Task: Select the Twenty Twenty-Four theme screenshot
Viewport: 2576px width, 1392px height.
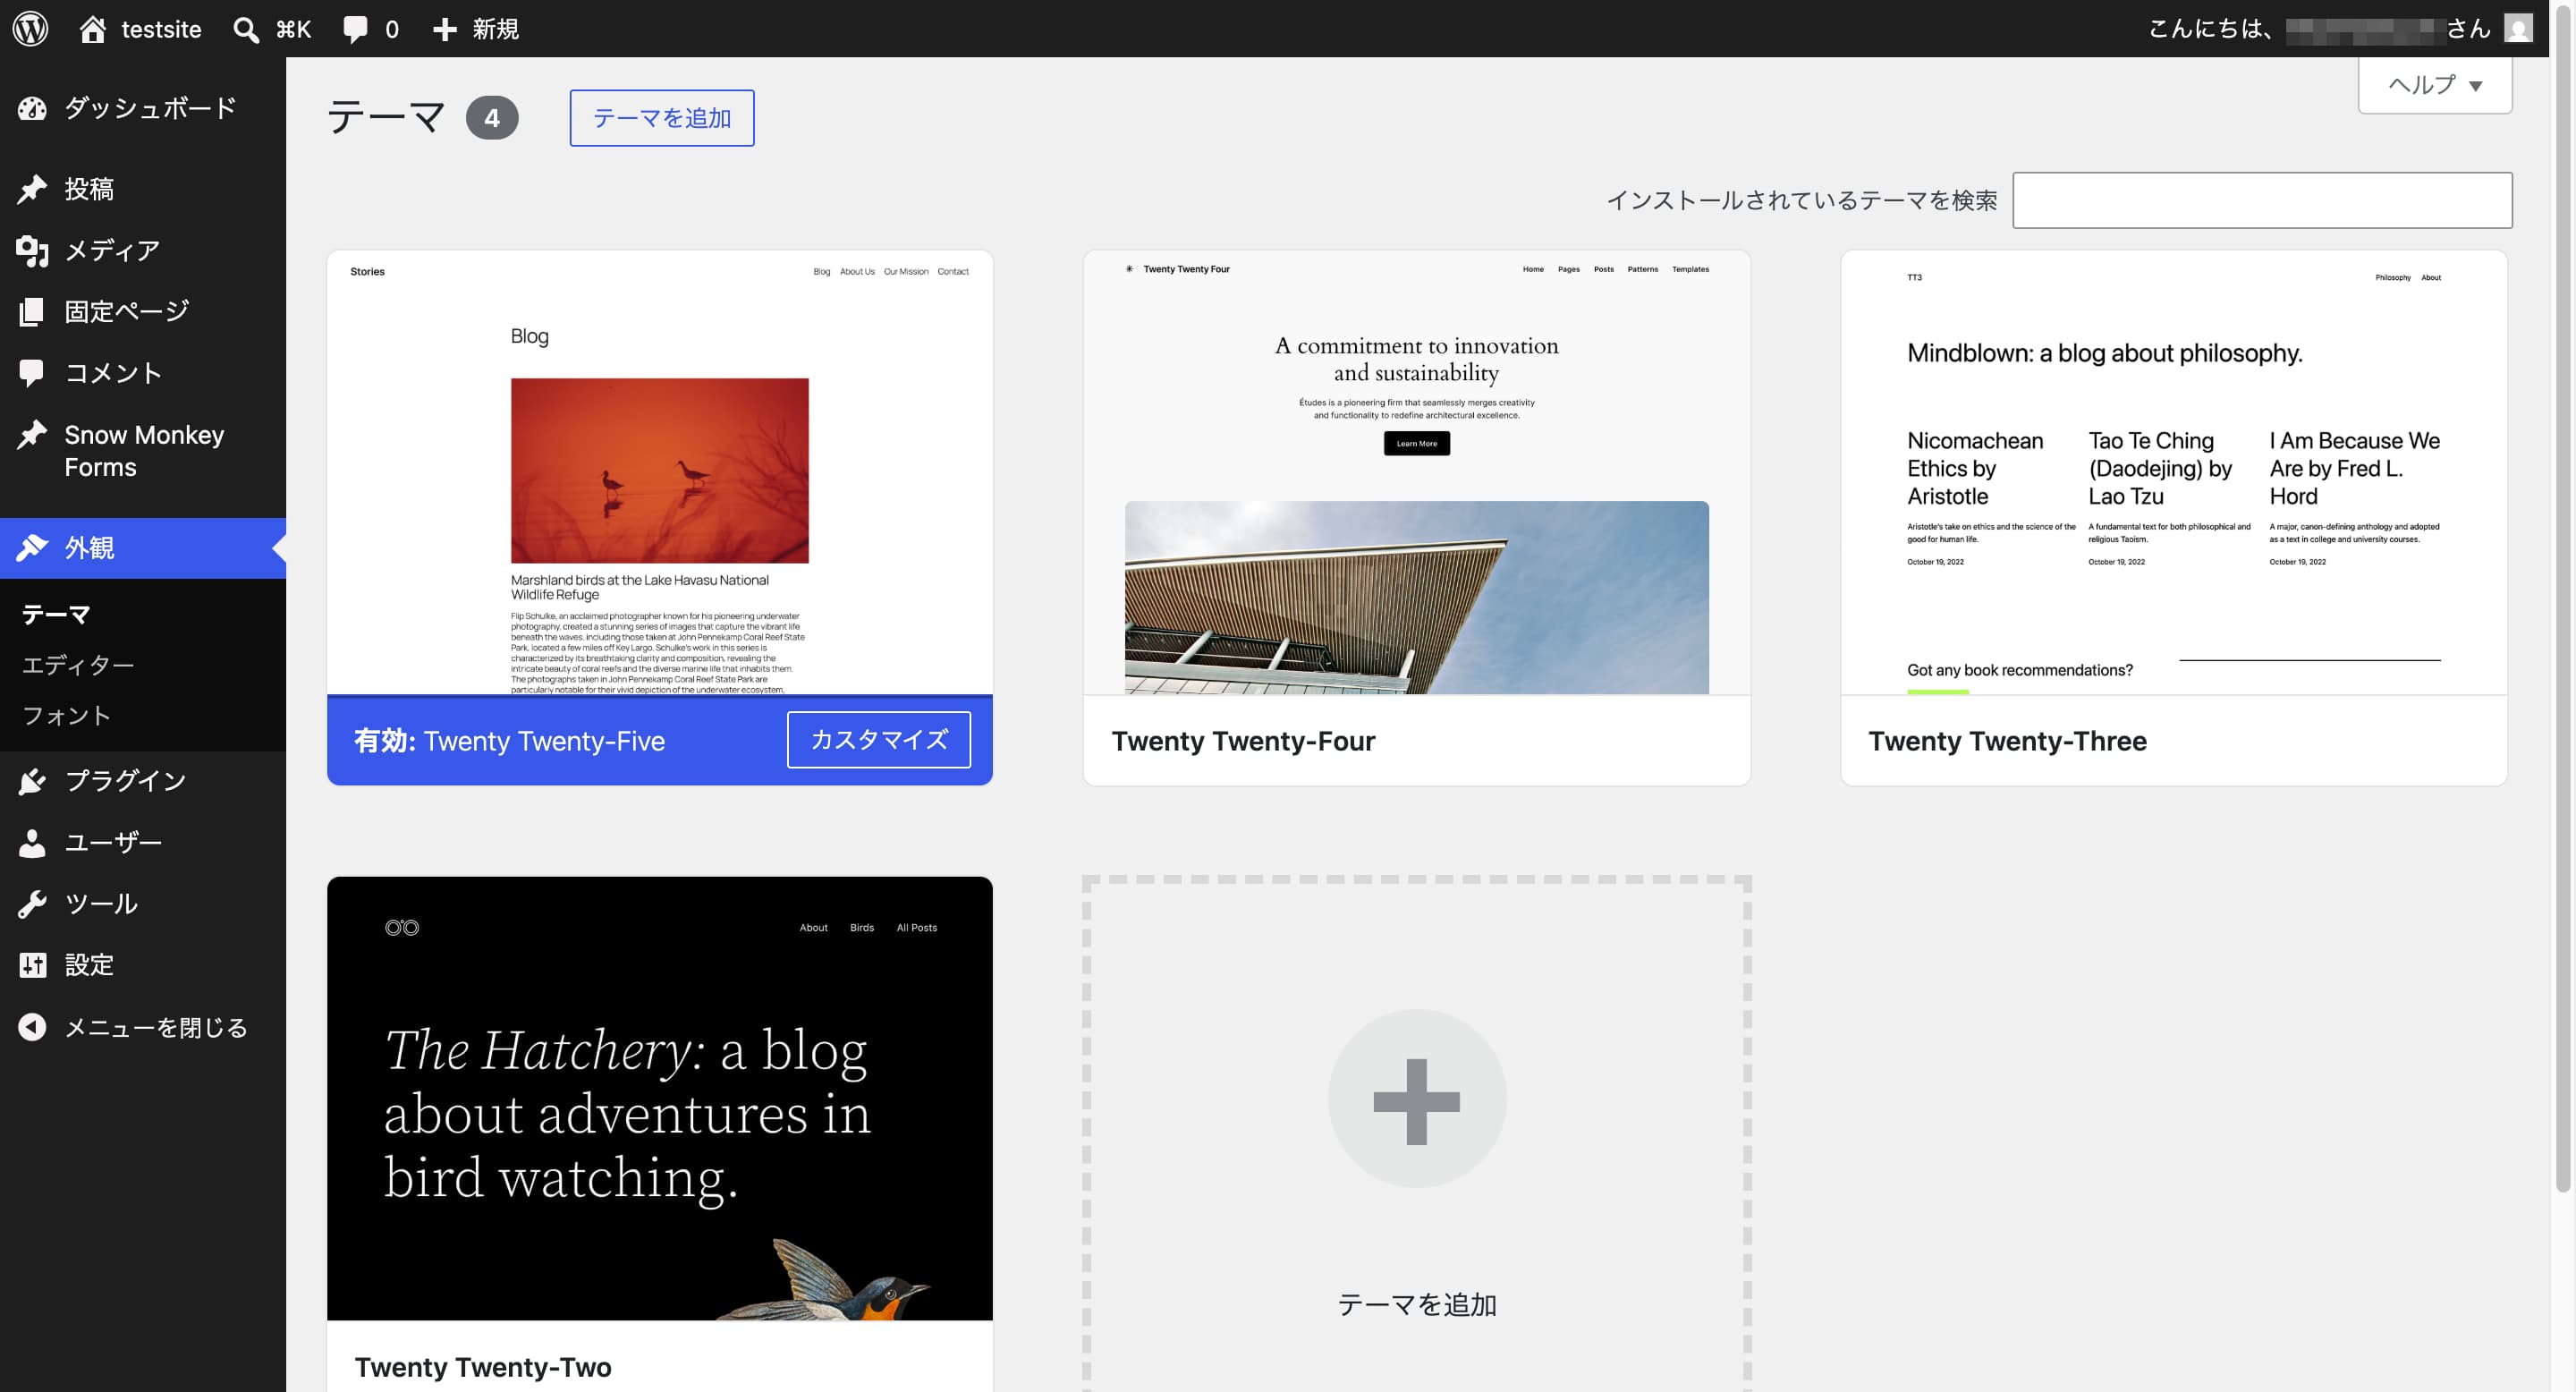Action: 1417,473
